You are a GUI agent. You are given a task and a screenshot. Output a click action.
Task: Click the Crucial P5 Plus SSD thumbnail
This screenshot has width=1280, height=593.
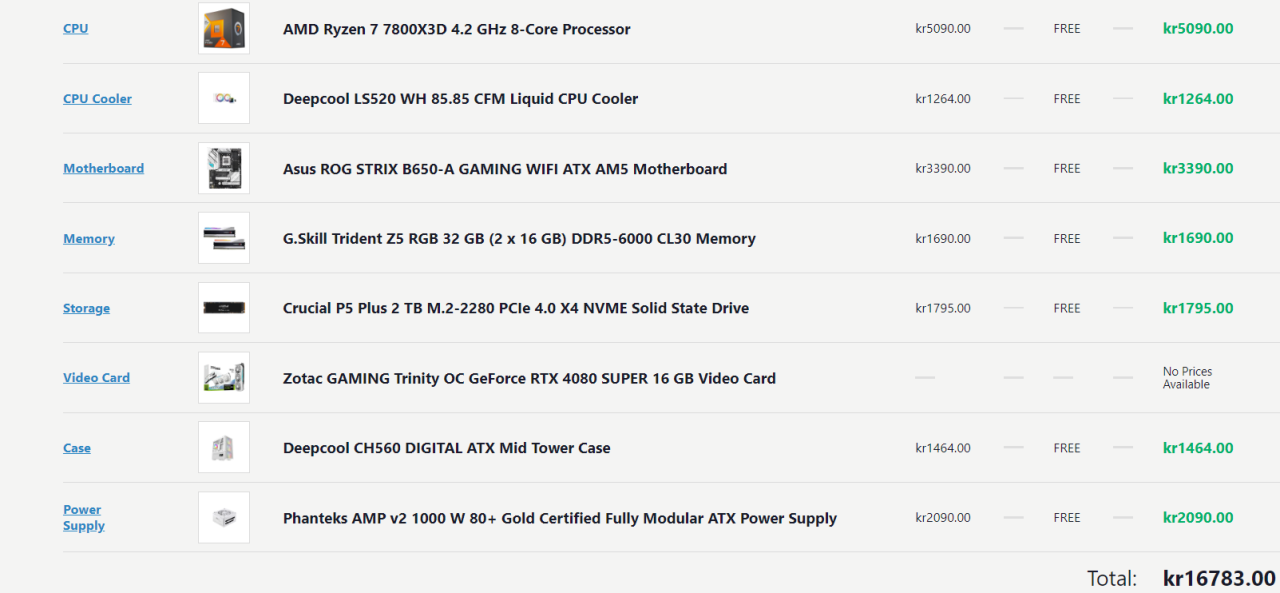223,308
